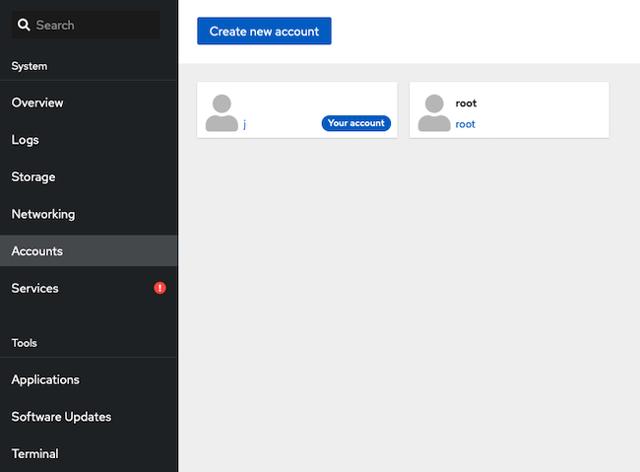
Task: Click the avatar icon for user j
Action: [221, 113]
